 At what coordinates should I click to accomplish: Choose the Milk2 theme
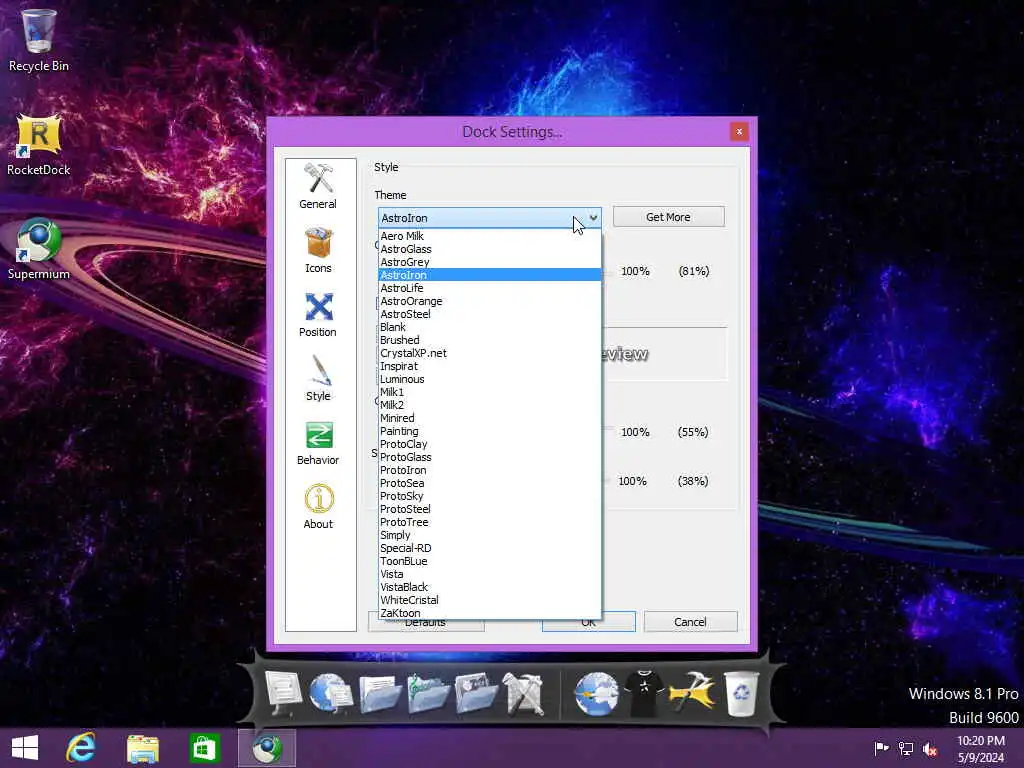[x=490, y=405]
